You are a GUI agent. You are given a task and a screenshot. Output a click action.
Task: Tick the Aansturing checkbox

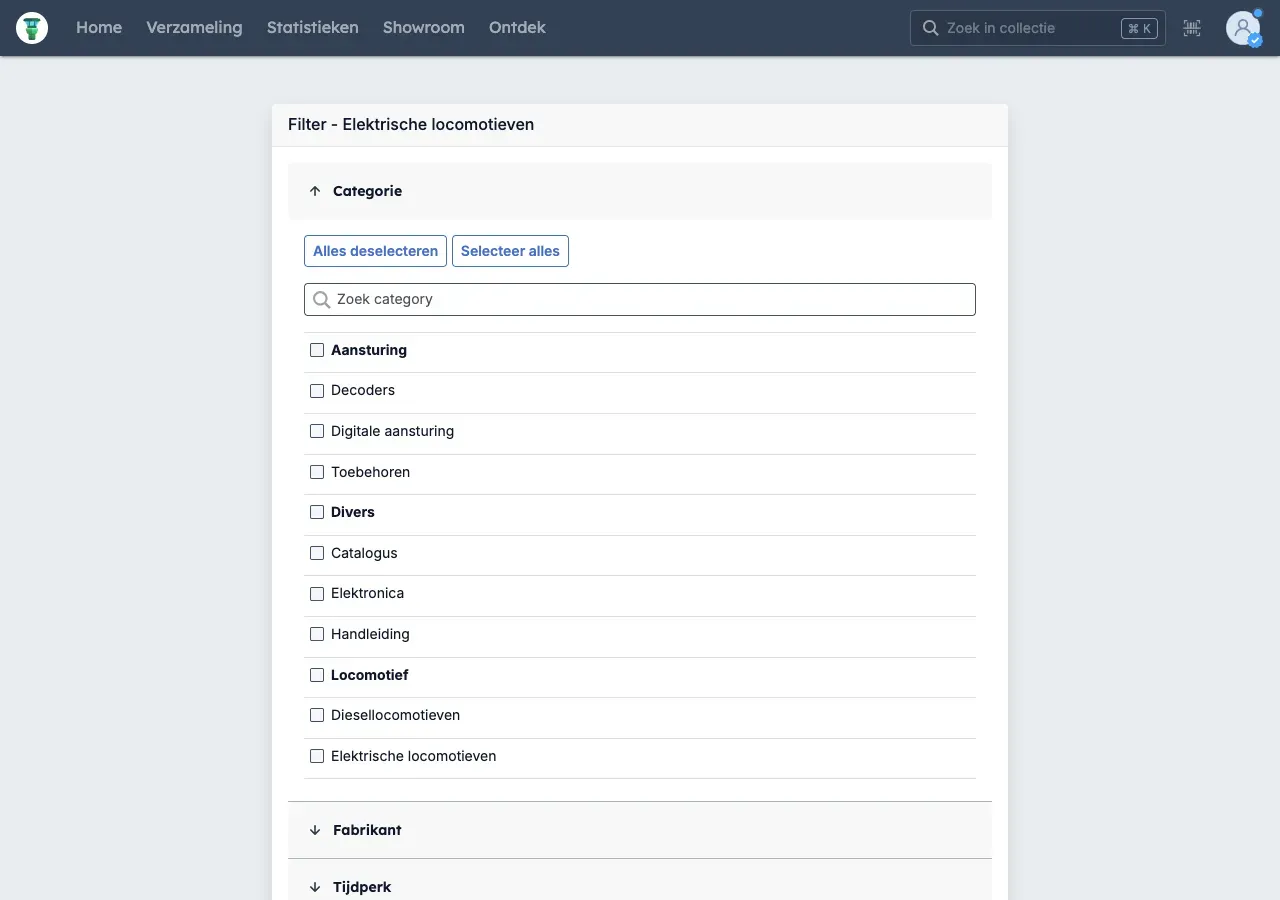click(317, 350)
